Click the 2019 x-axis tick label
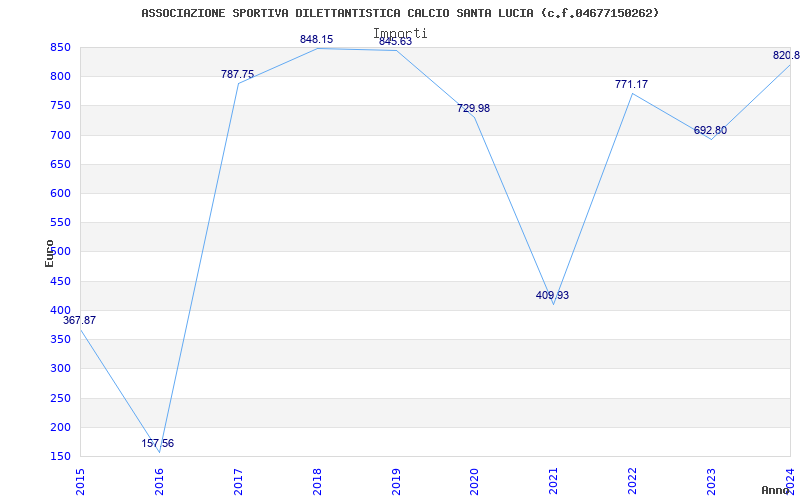 pos(396,482)
